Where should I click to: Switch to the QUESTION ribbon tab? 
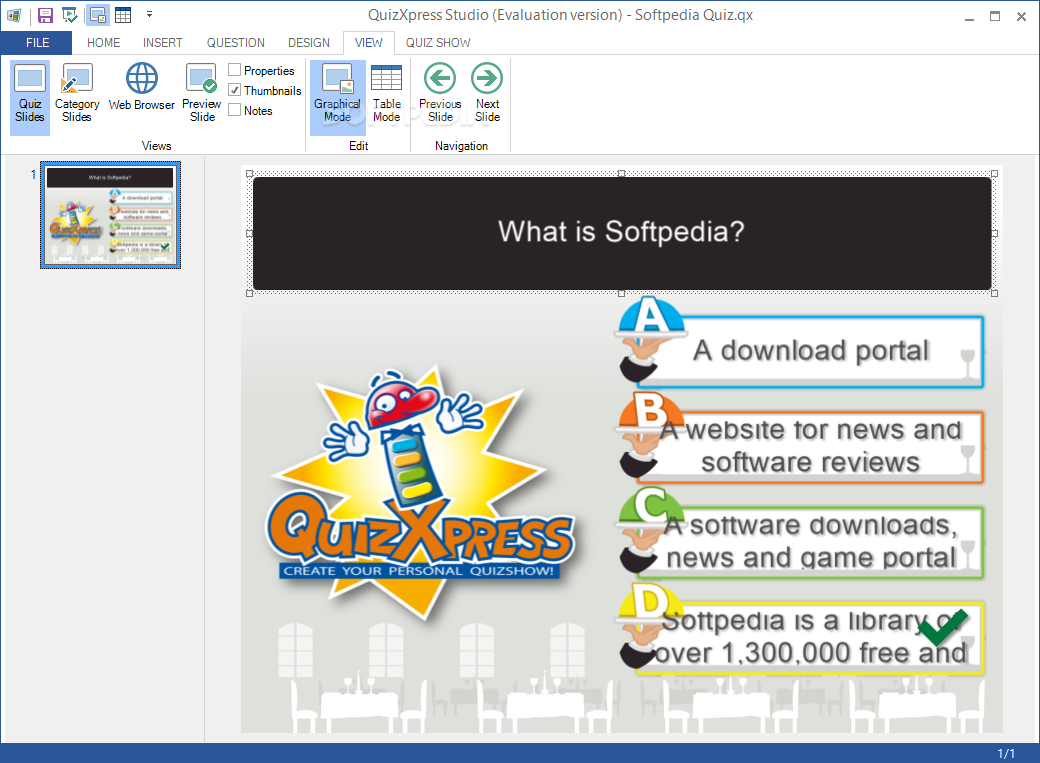tap(235, 43)
